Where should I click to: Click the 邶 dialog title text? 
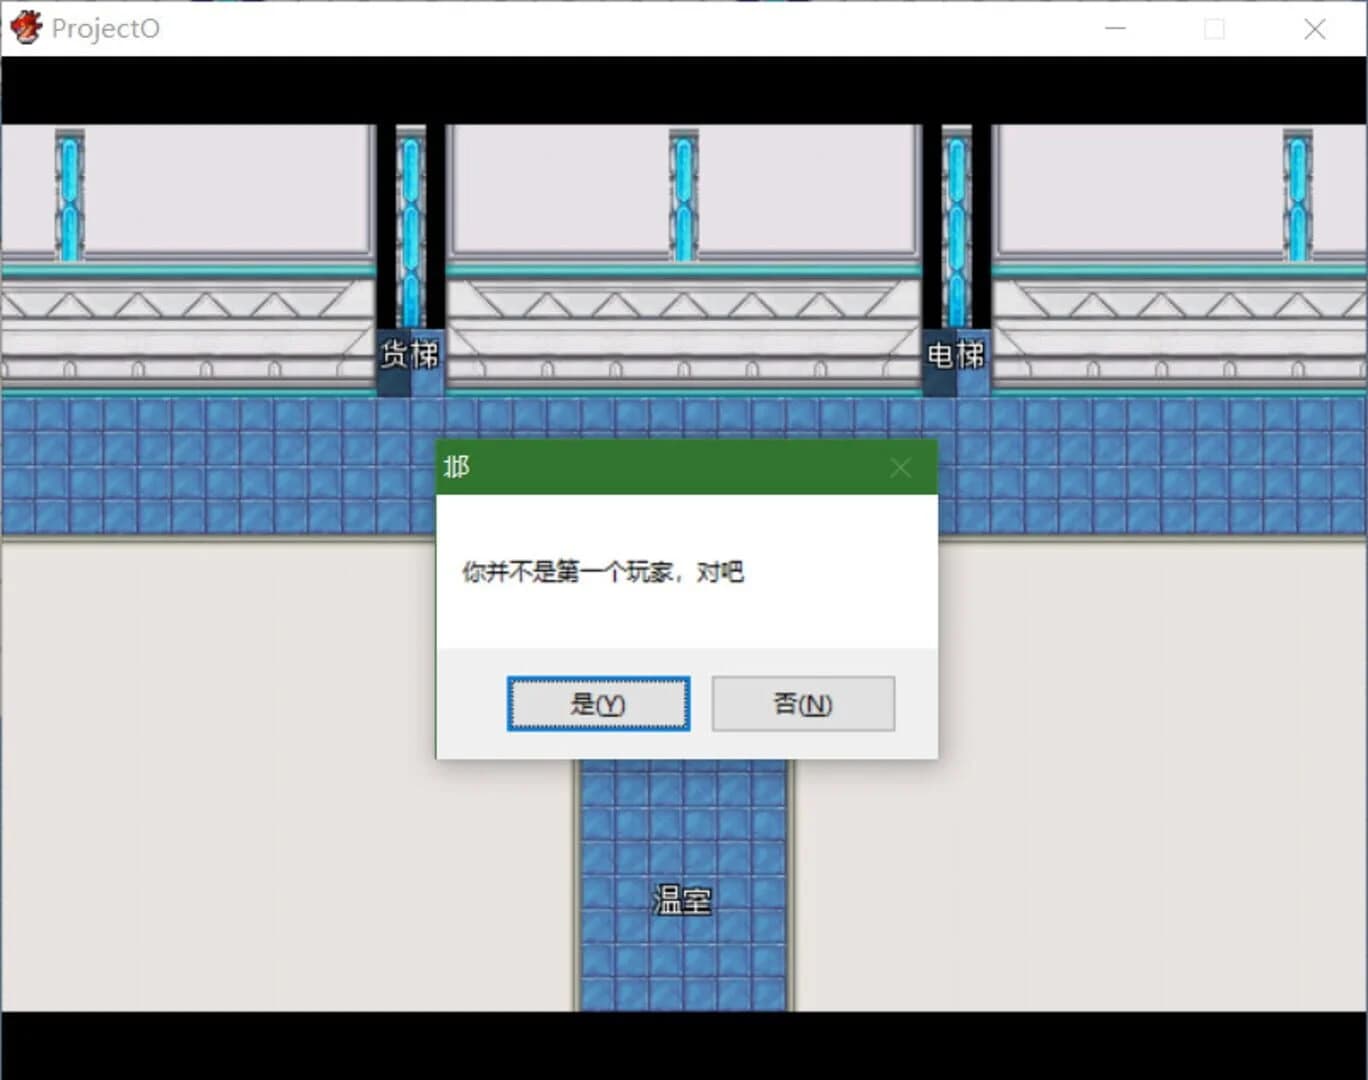coord(459,467)
